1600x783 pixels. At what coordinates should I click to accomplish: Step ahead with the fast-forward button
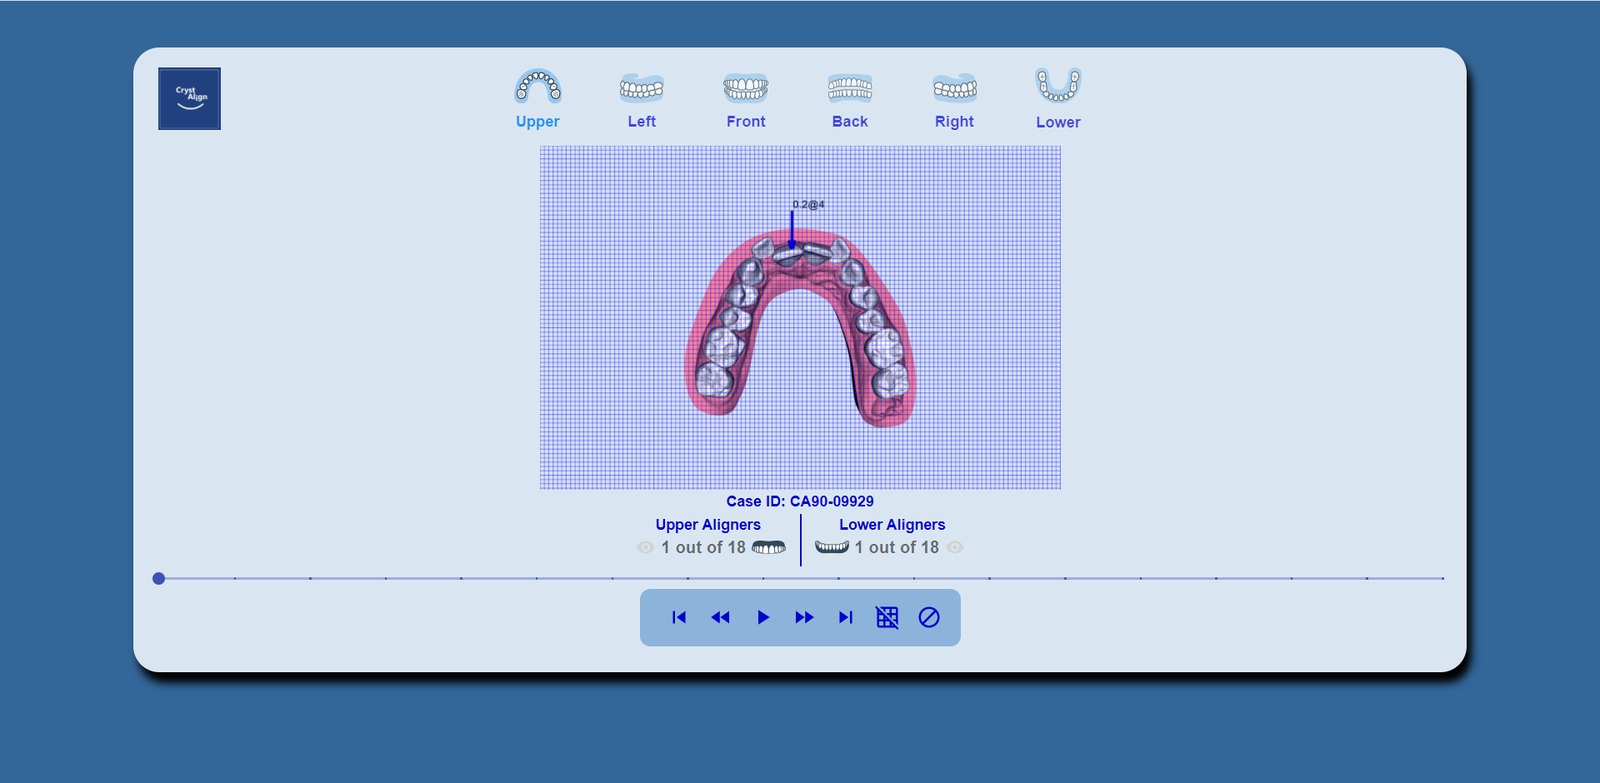coord(804,617)
